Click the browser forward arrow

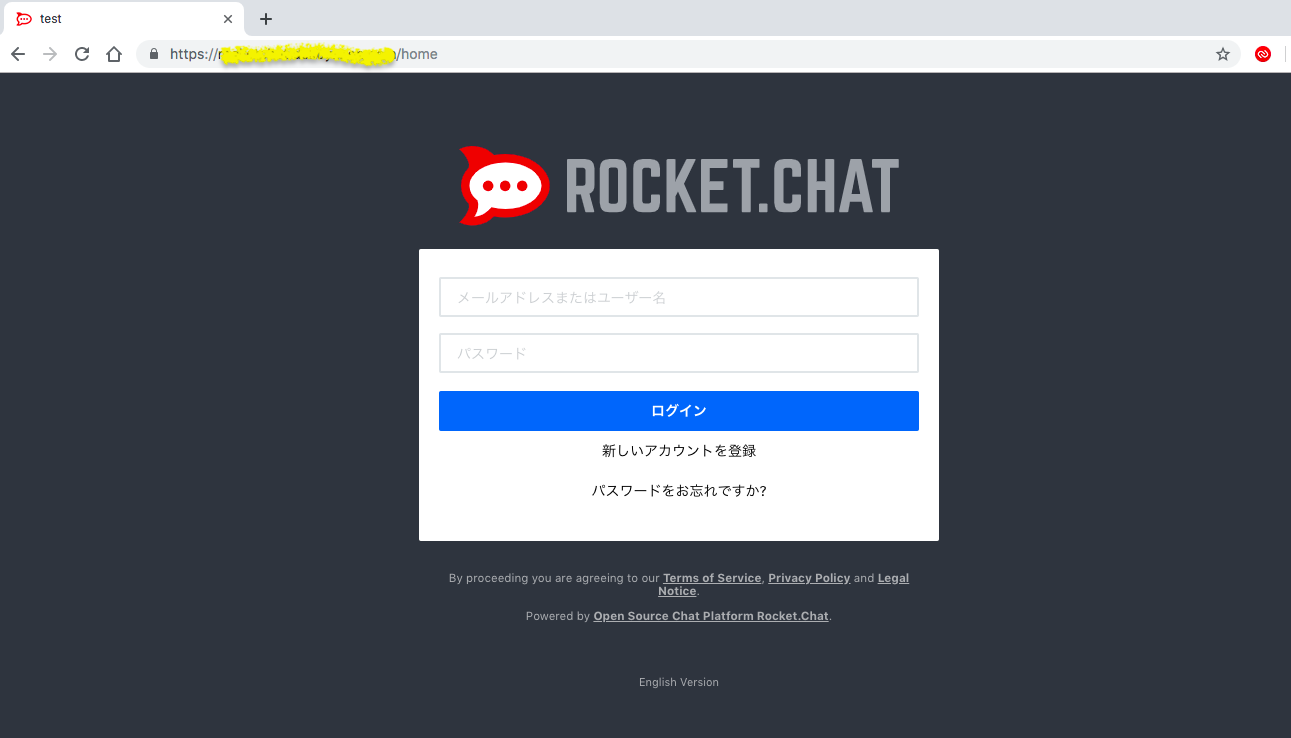(49, 53)
